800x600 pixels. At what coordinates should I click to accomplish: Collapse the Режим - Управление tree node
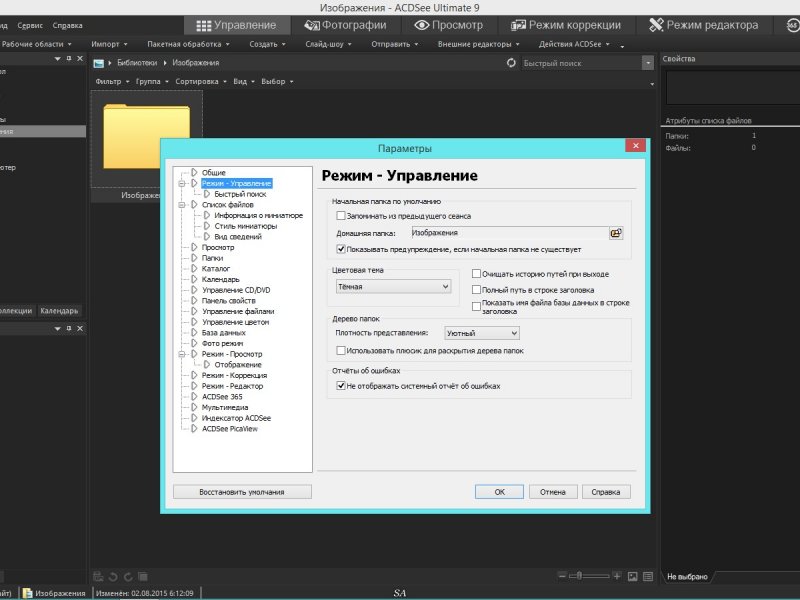[x=182, y=184]
